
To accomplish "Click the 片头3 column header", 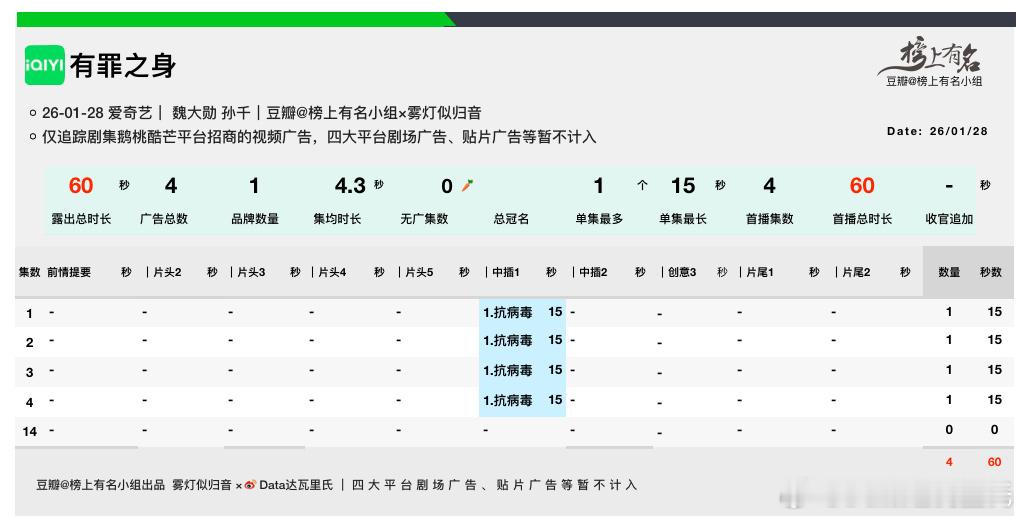I will [x=251, y=272].
